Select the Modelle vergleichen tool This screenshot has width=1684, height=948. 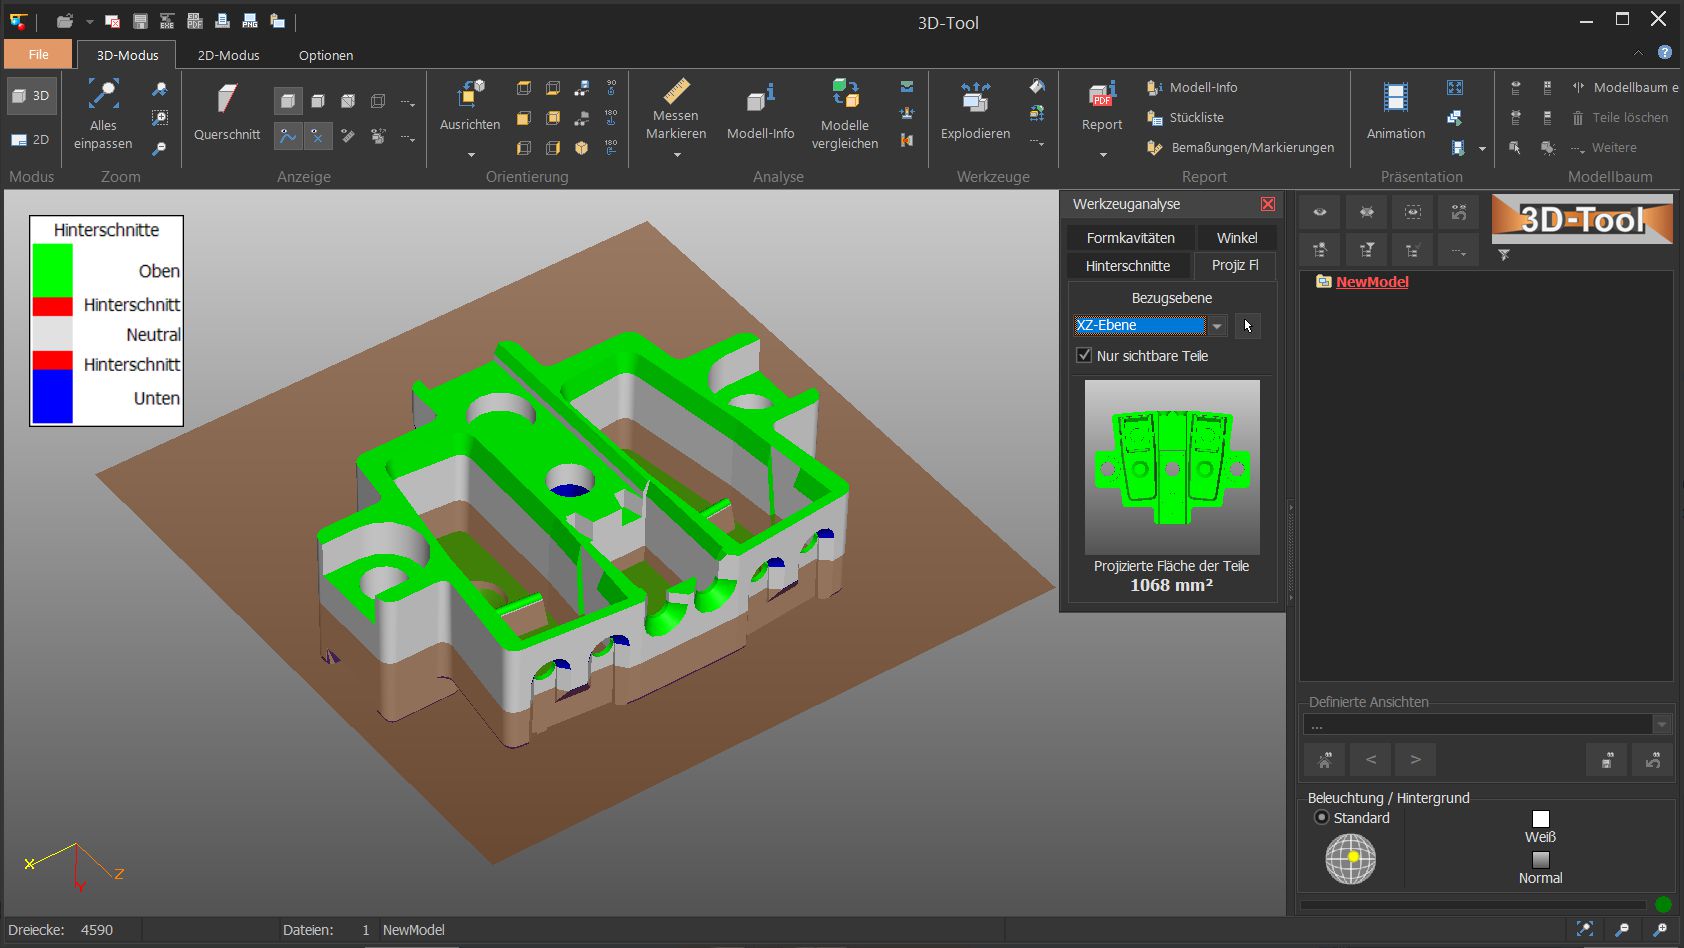point(843,112)
